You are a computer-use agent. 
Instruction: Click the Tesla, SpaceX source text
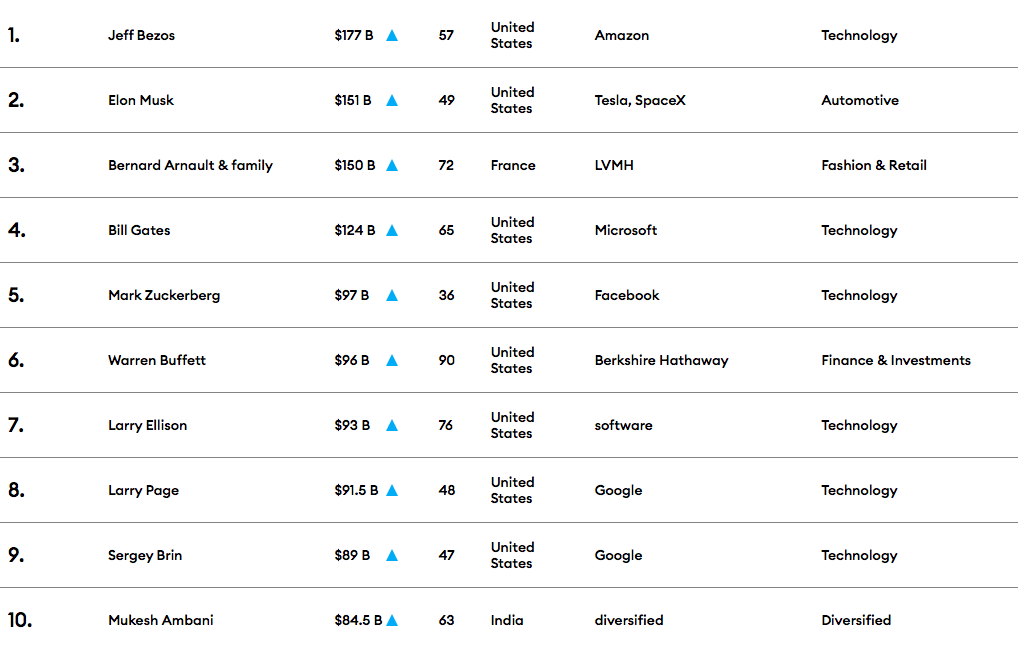click(640, 101)
